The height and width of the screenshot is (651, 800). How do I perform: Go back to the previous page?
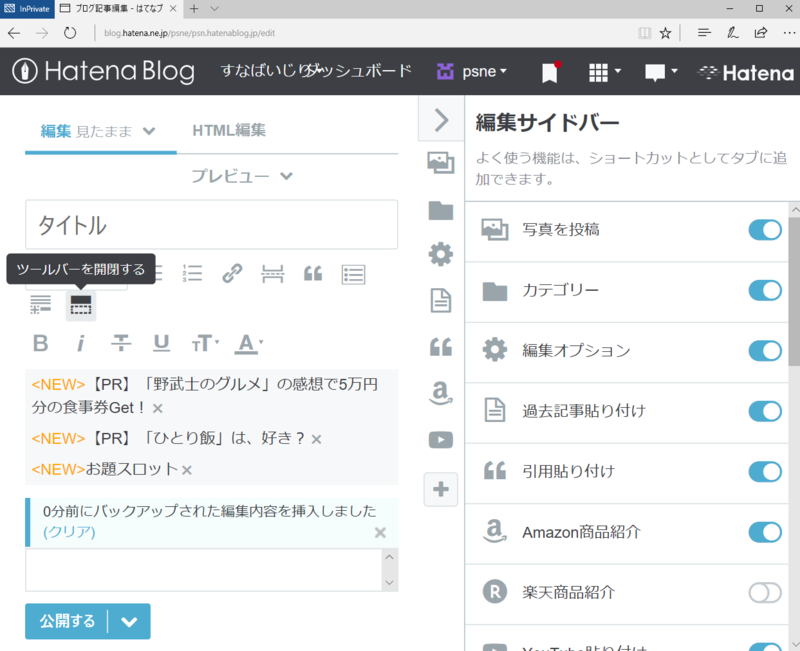14,33
